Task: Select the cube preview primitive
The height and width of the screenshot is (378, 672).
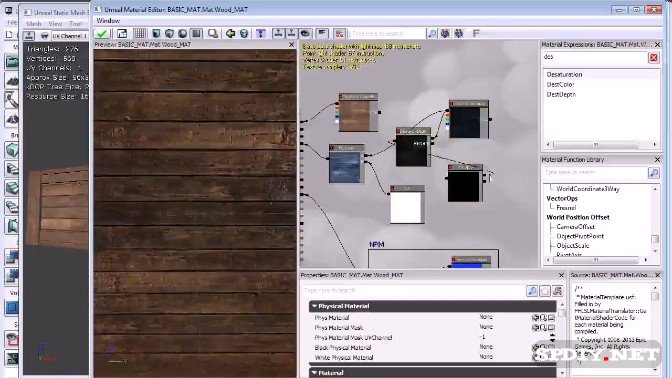Action: click(x=170, y=33)
